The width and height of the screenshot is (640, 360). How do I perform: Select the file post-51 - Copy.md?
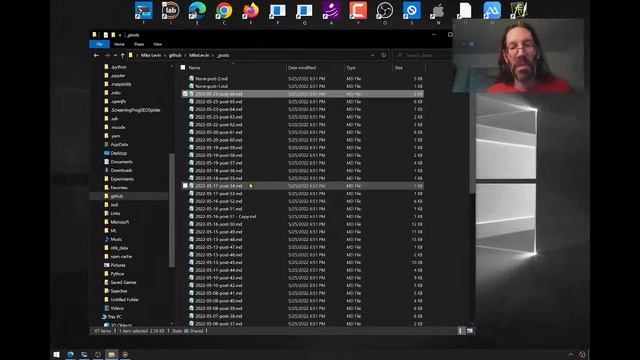point(225,216)
